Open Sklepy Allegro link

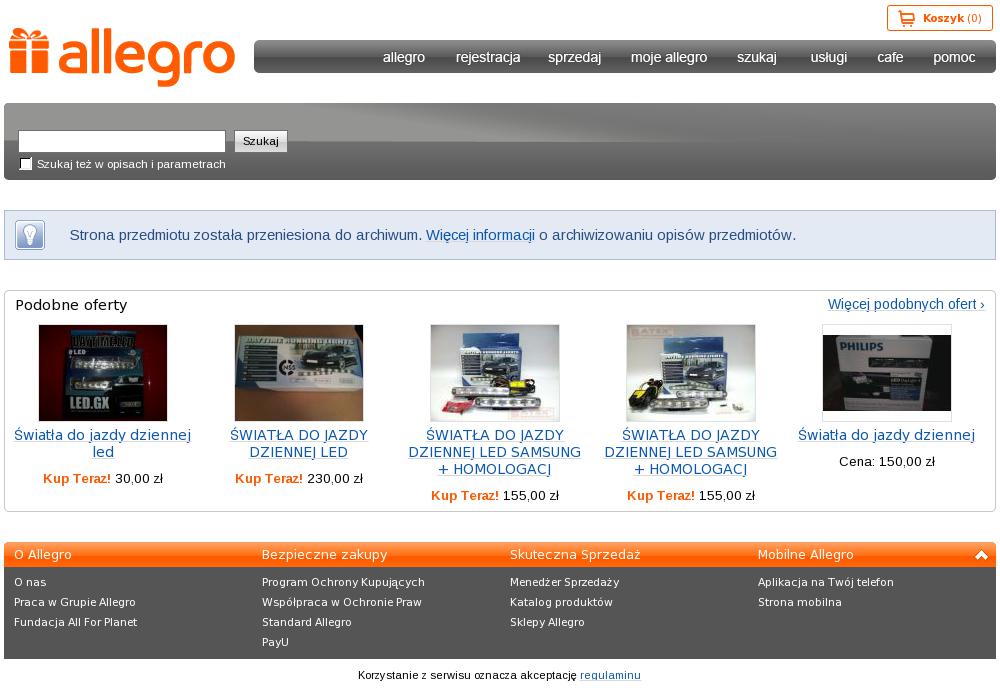(x=547, y=622)
